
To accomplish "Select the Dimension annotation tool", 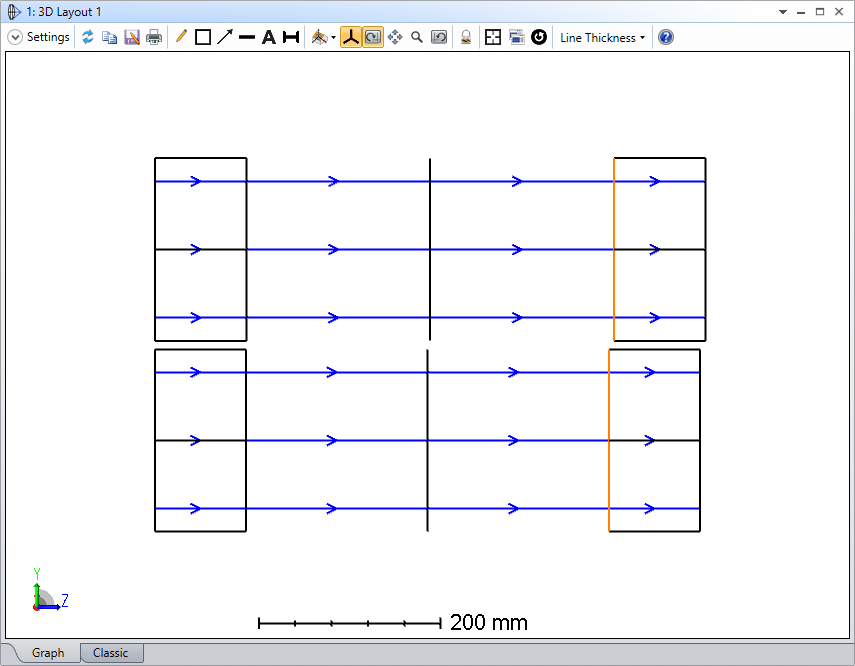I will click(x=290, y=37).
